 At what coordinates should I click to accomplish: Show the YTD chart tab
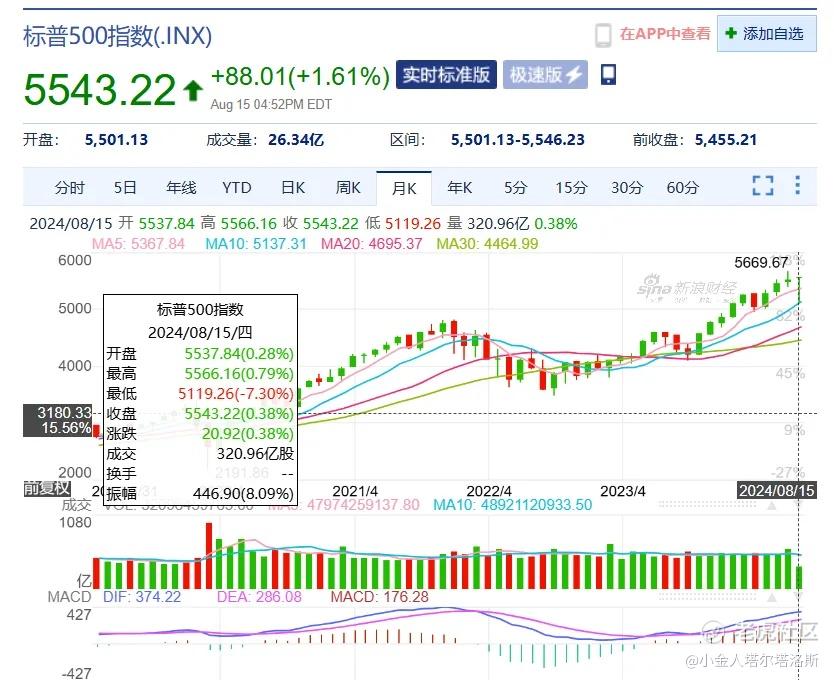pyautogui.click(x=237, y=188)
